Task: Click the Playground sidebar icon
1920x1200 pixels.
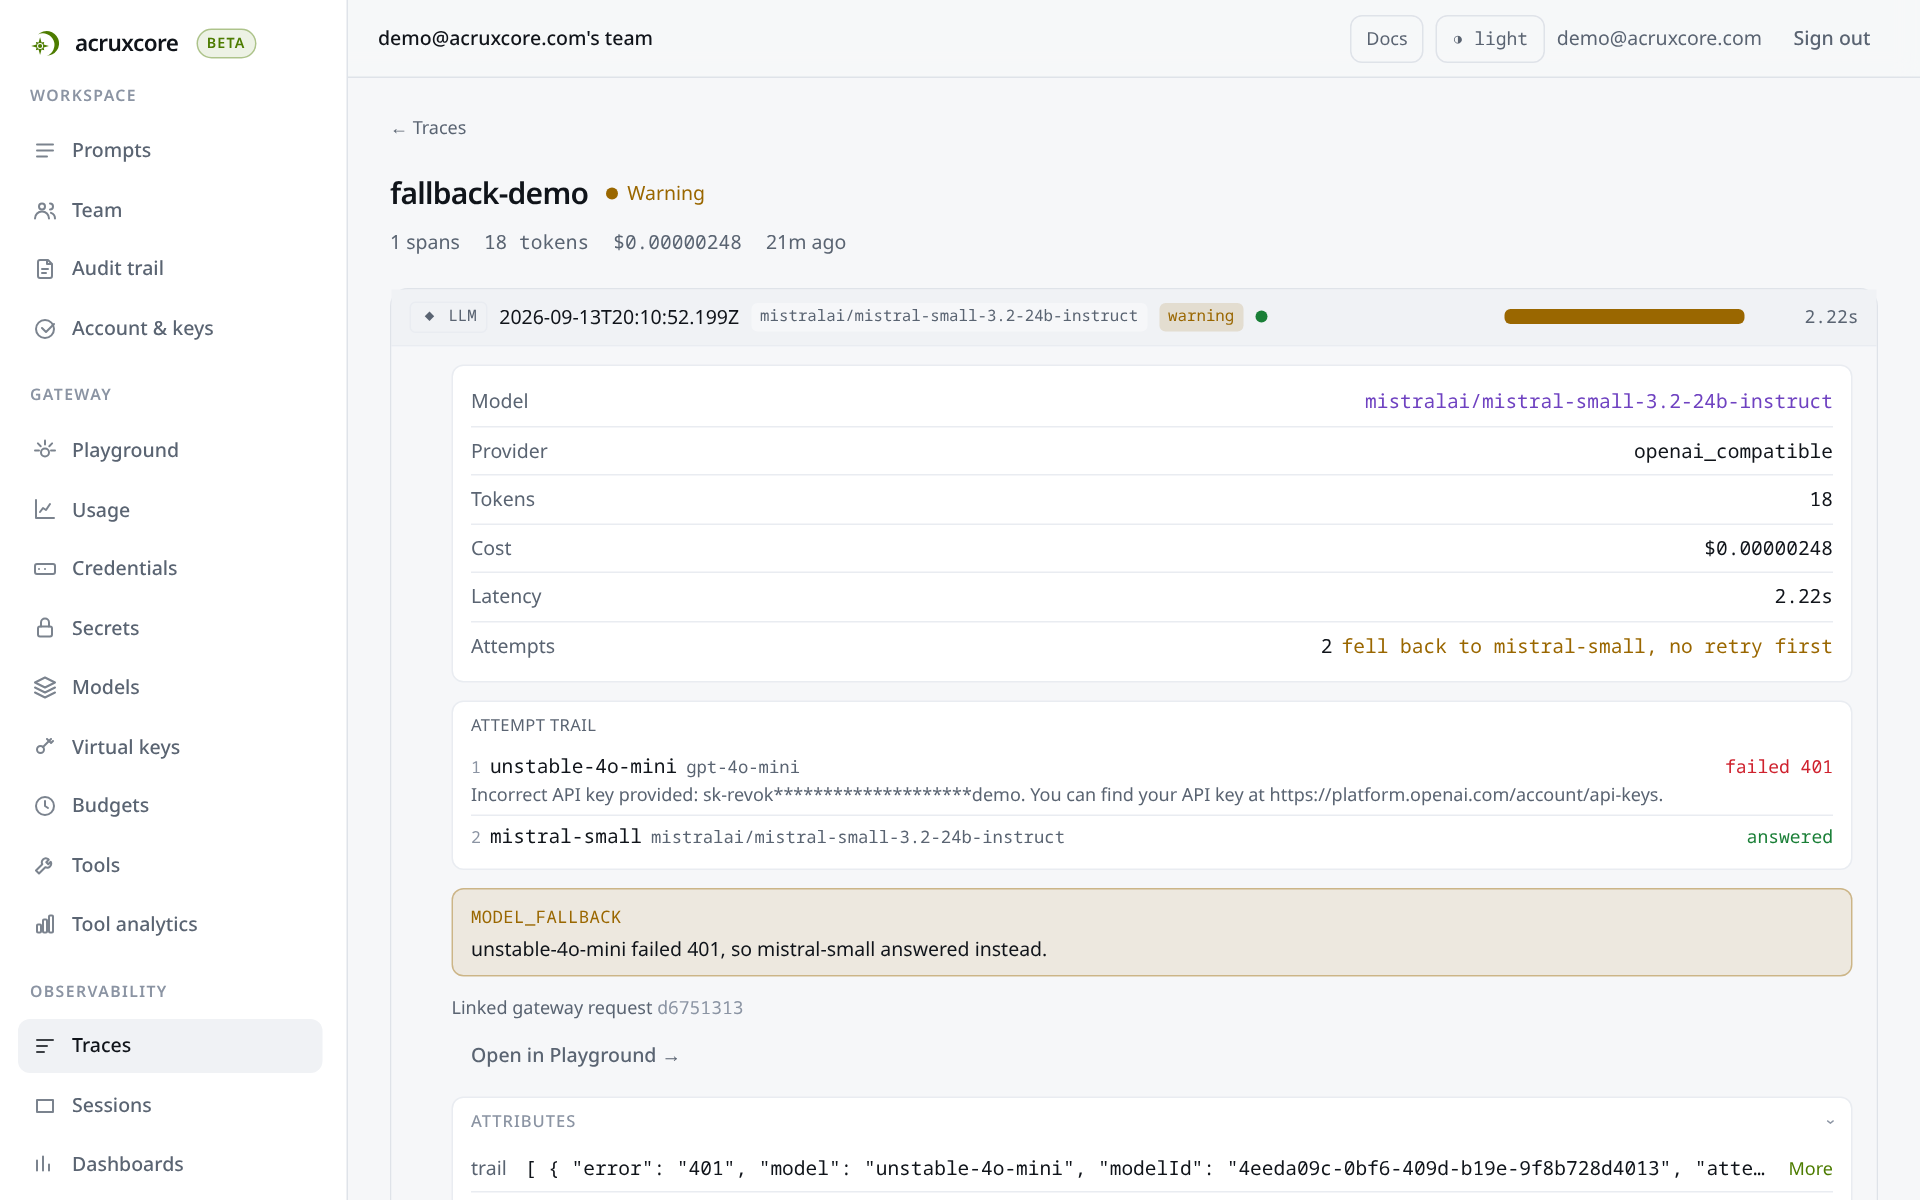Action: click(x=45, y=450)
